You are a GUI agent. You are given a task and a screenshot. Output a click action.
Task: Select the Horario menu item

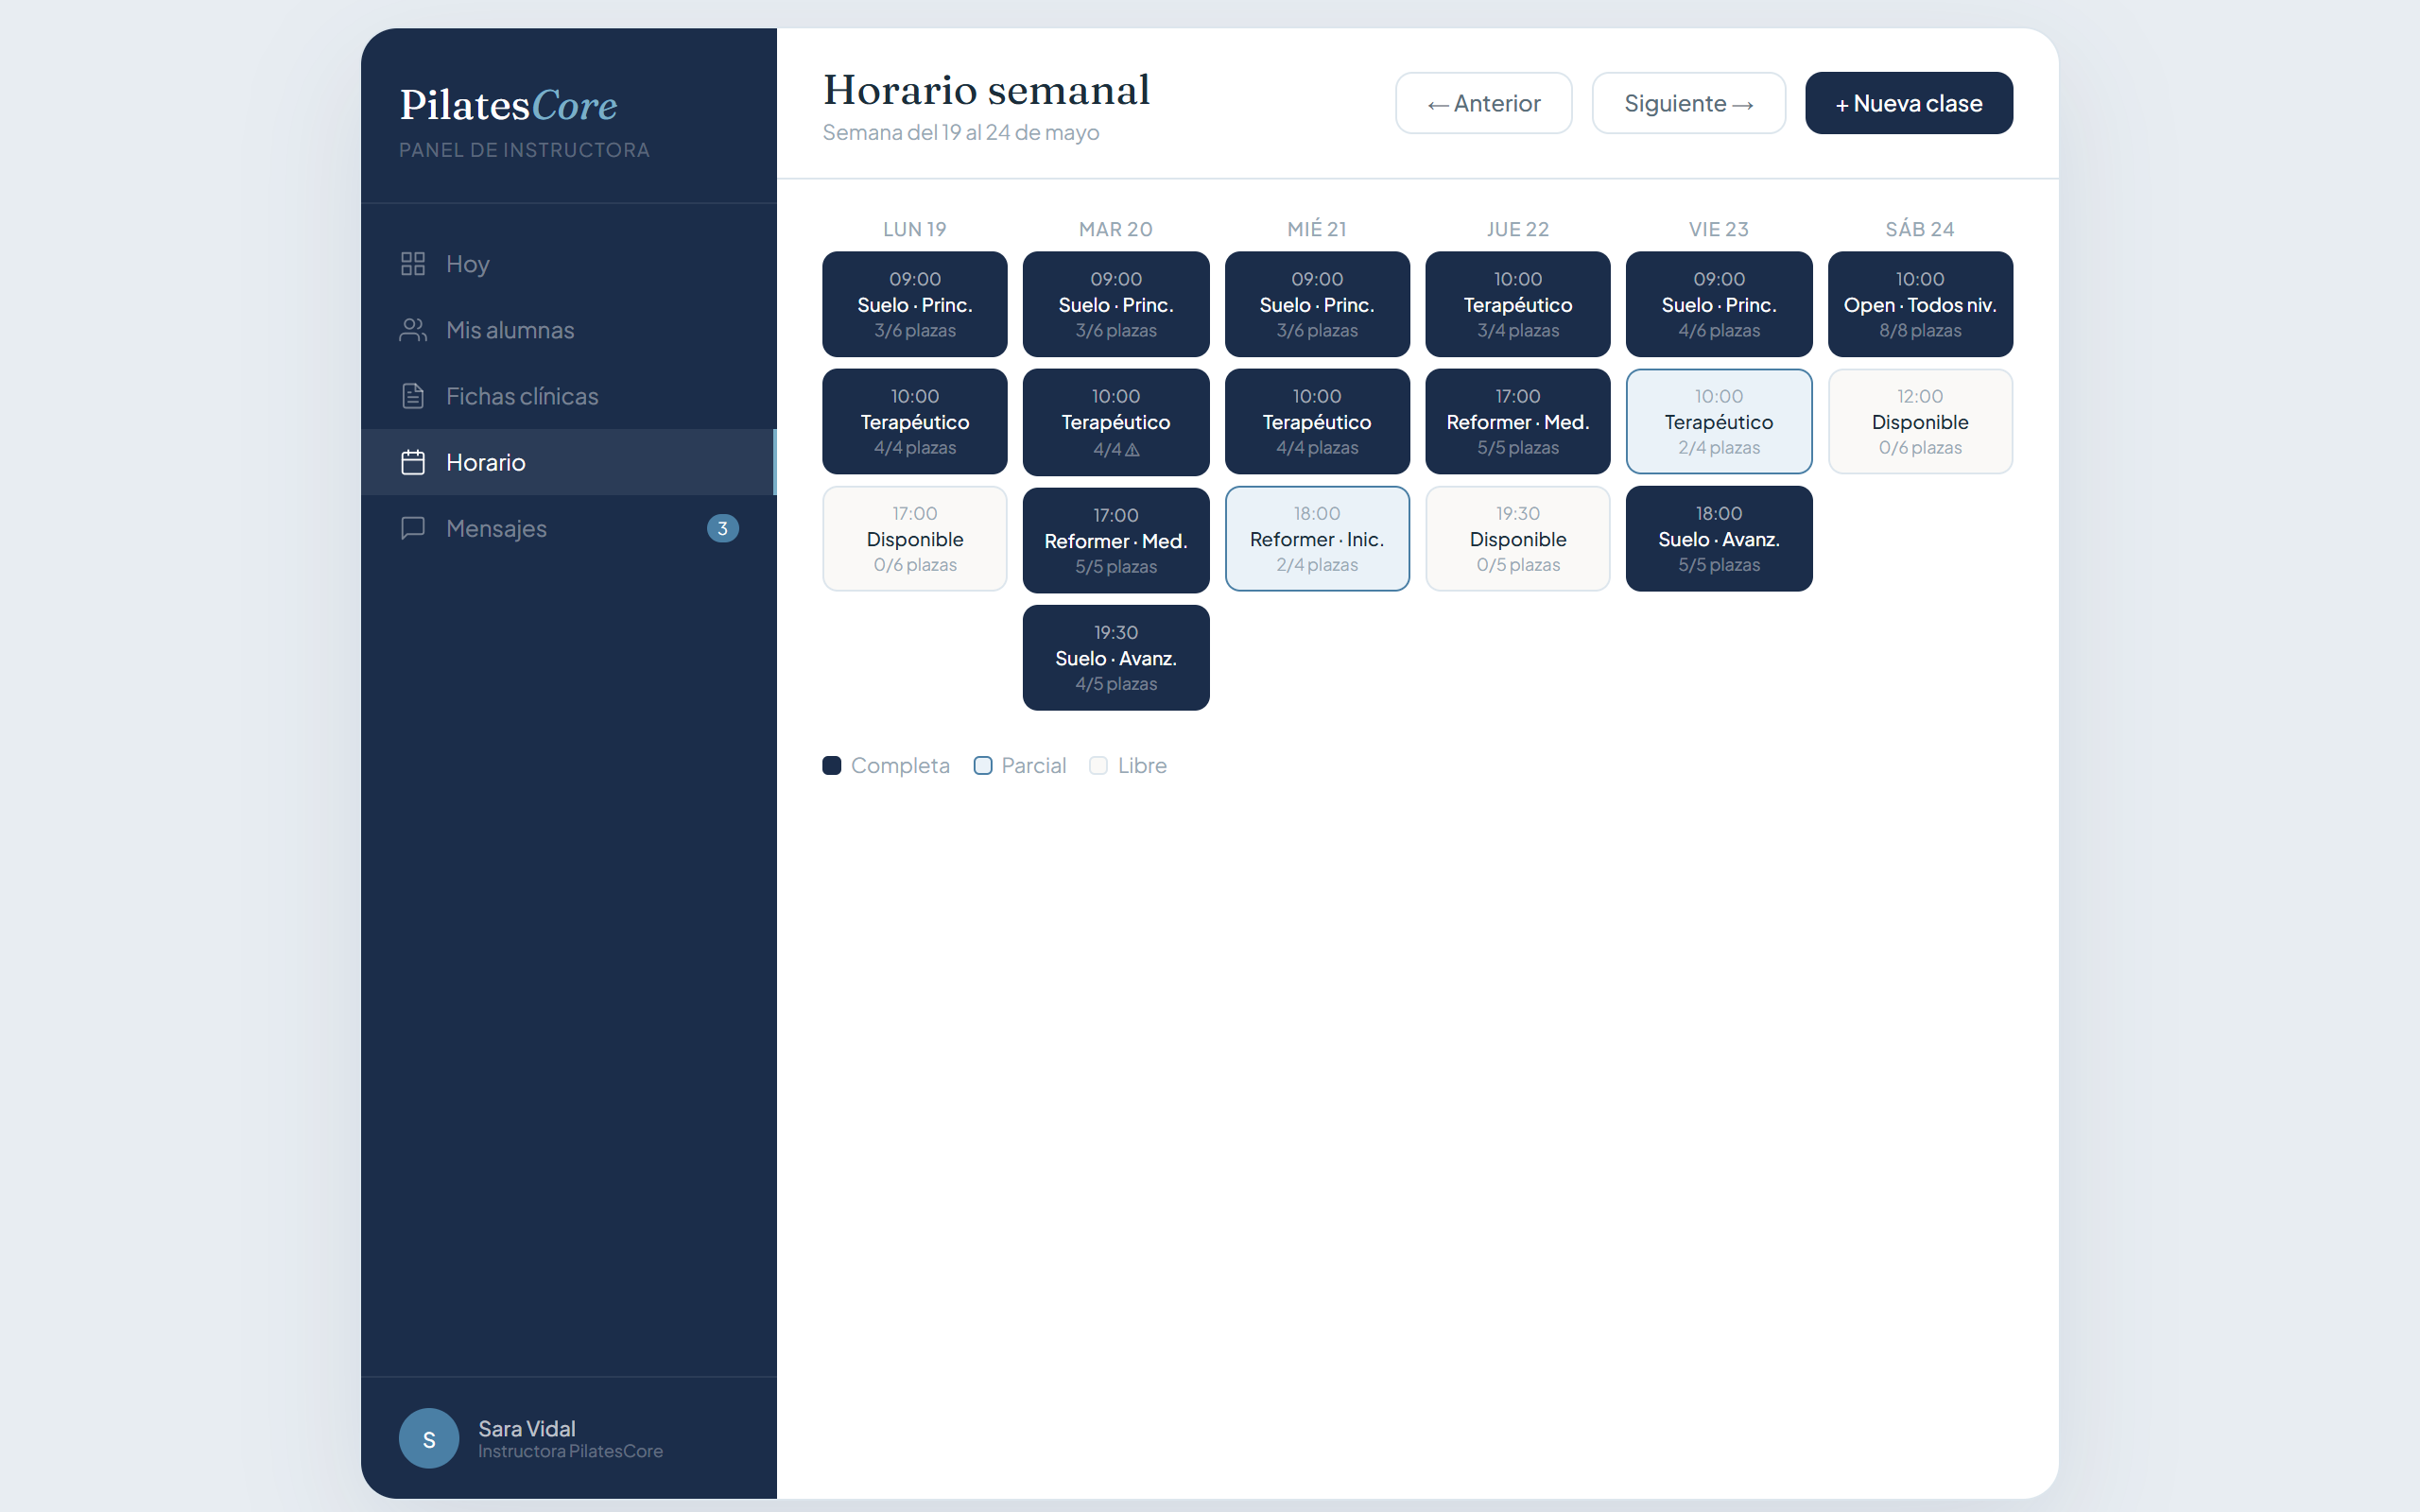pos(568,462)
